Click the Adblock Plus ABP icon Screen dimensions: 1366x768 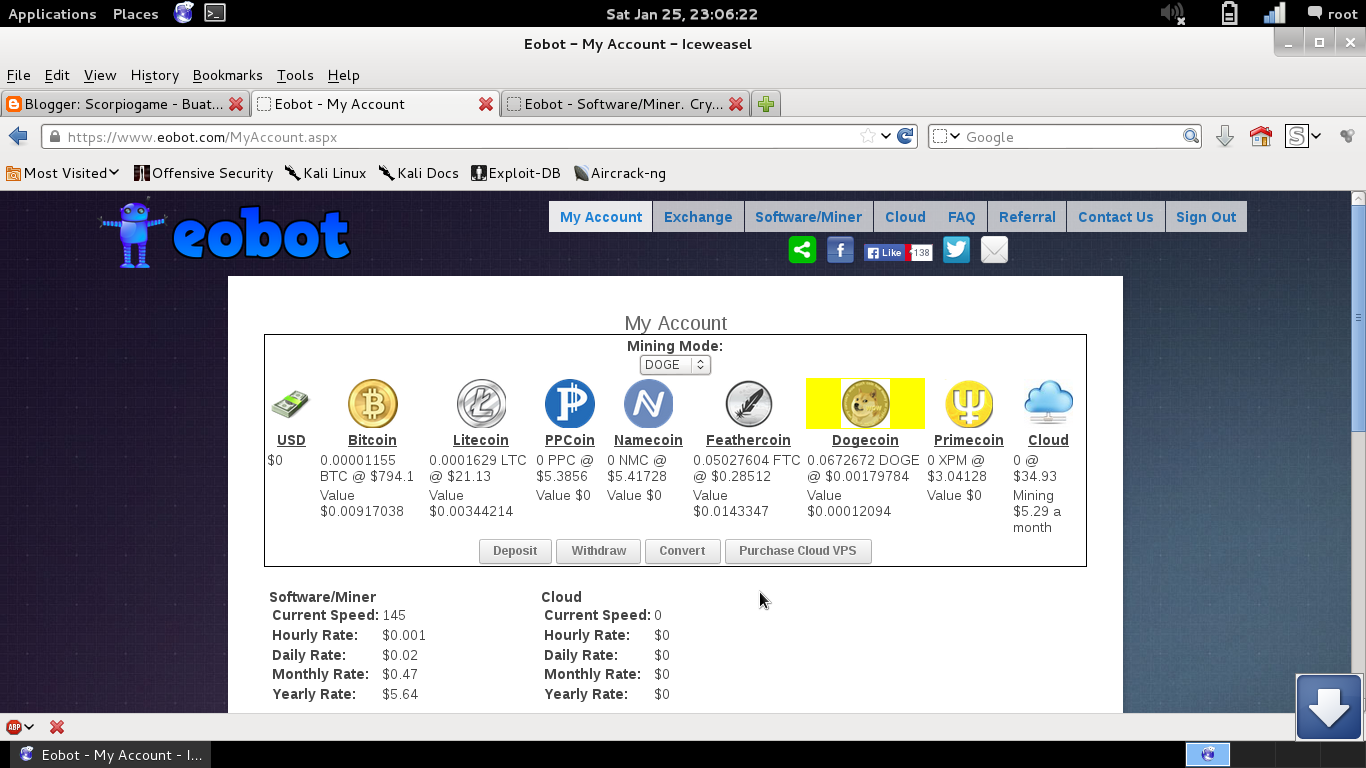pos(14,727)
